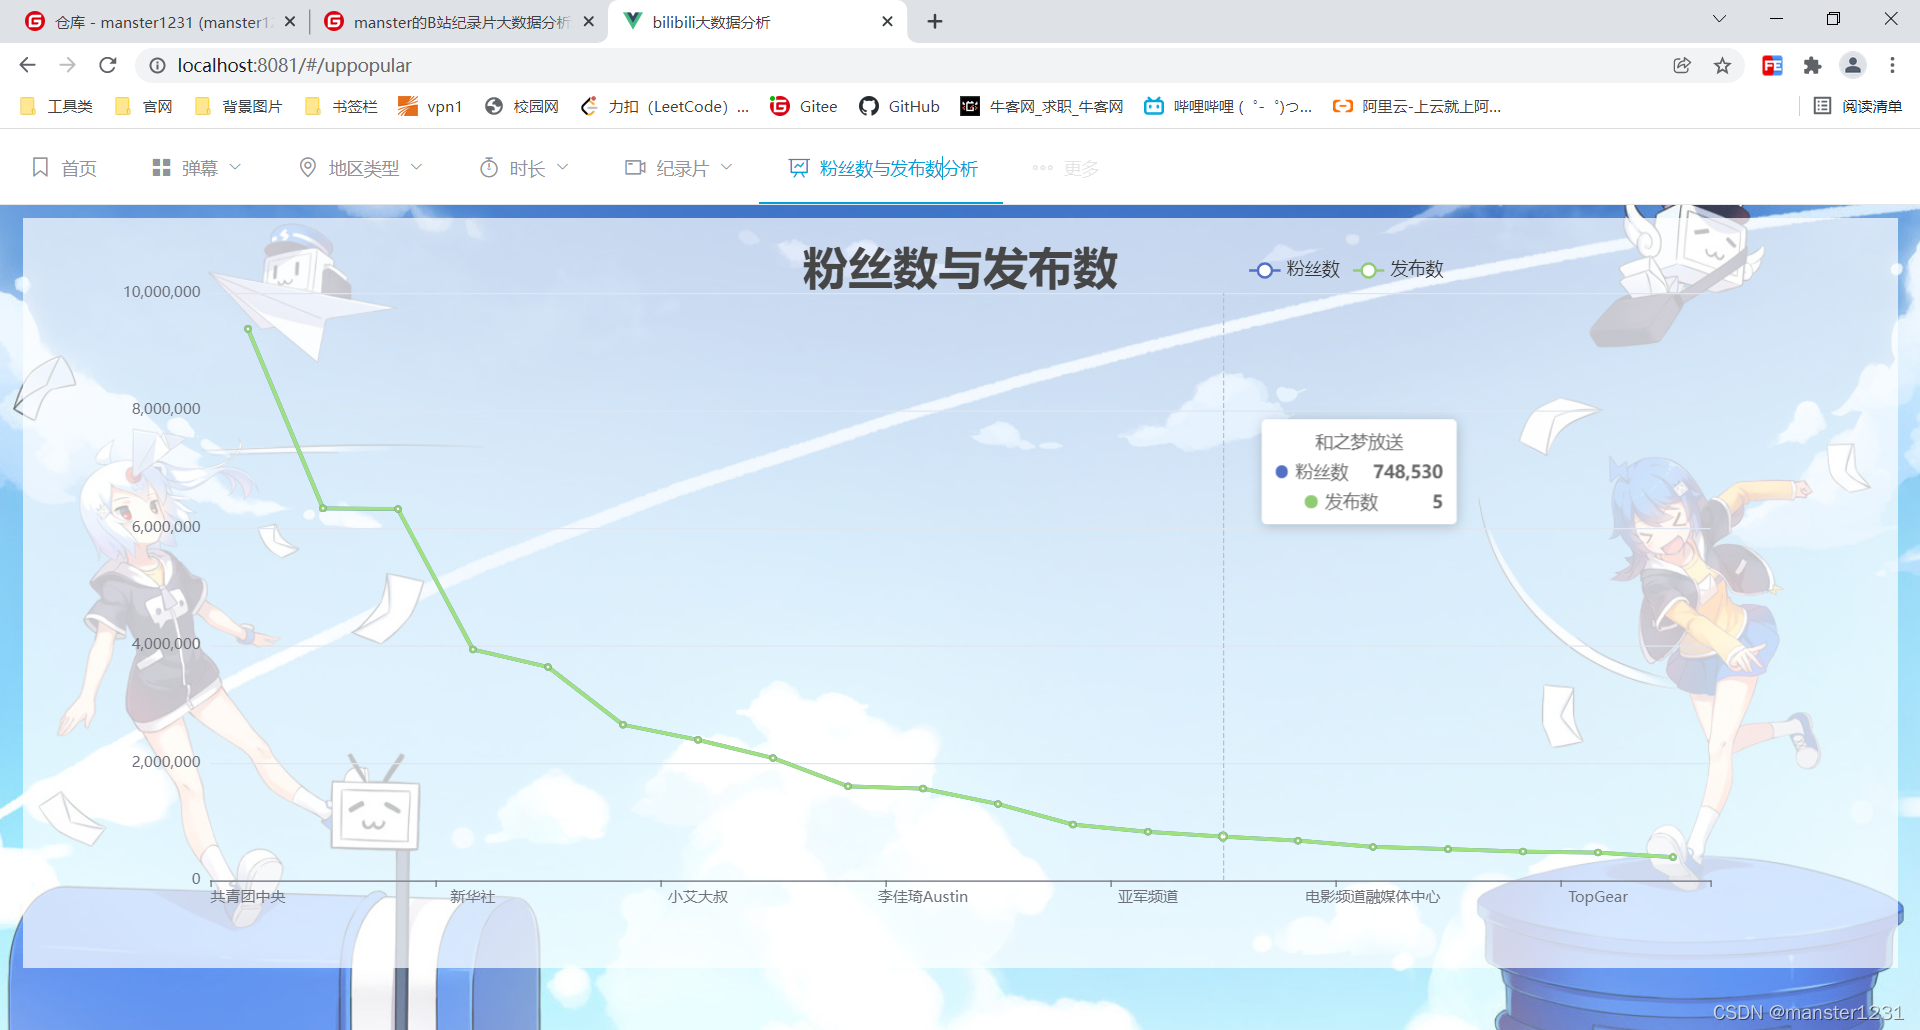Select the bilibili大数据分析 tab
This screenshot has width=1920, height=1030.
(x=757, y=22)
